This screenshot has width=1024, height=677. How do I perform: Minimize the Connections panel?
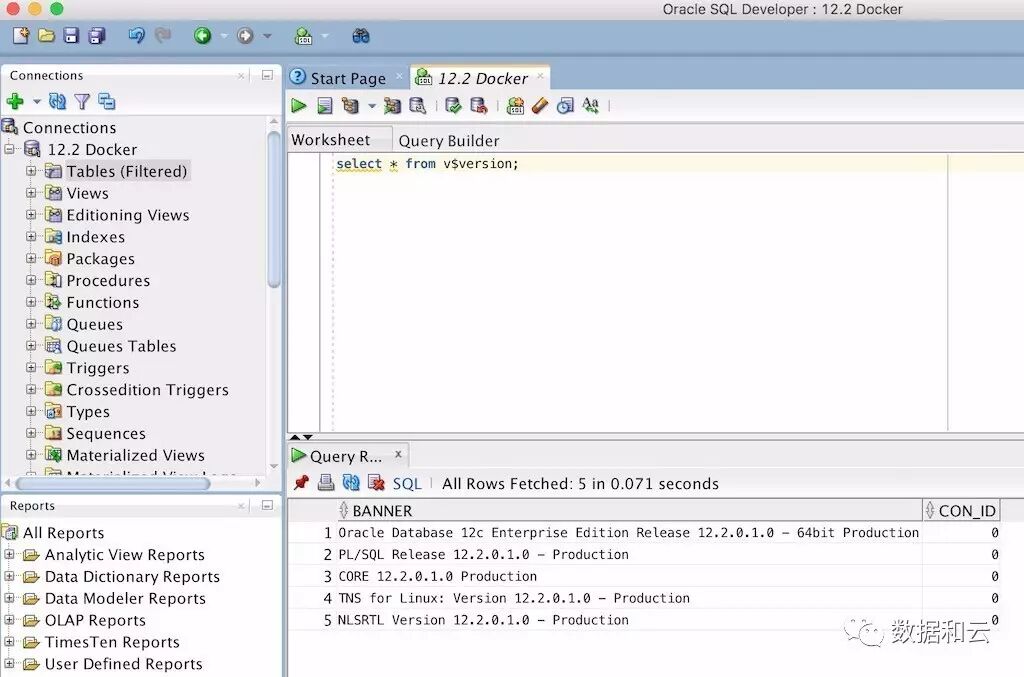coord(267,75)
